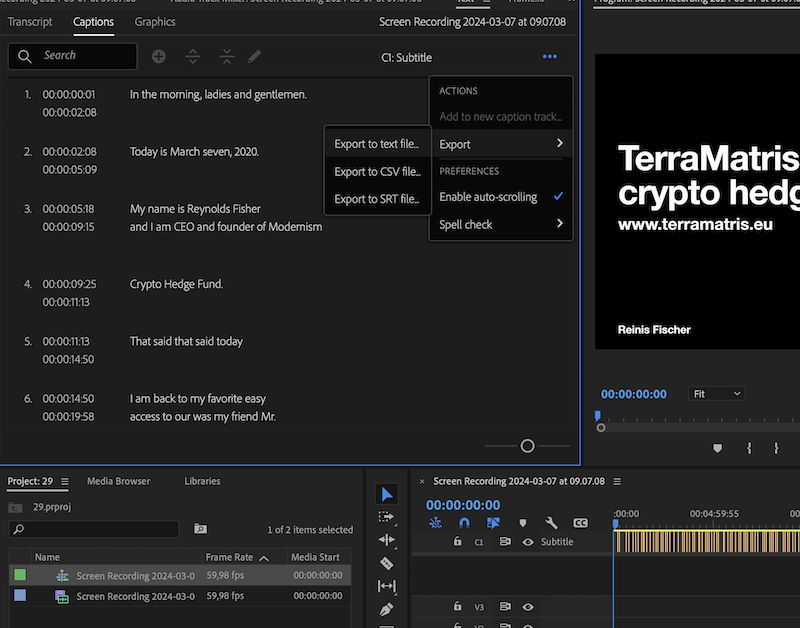Toggle sync lock on C1 Subtitle track
Viewport: 800px width, 628px height.
(505, 542)
